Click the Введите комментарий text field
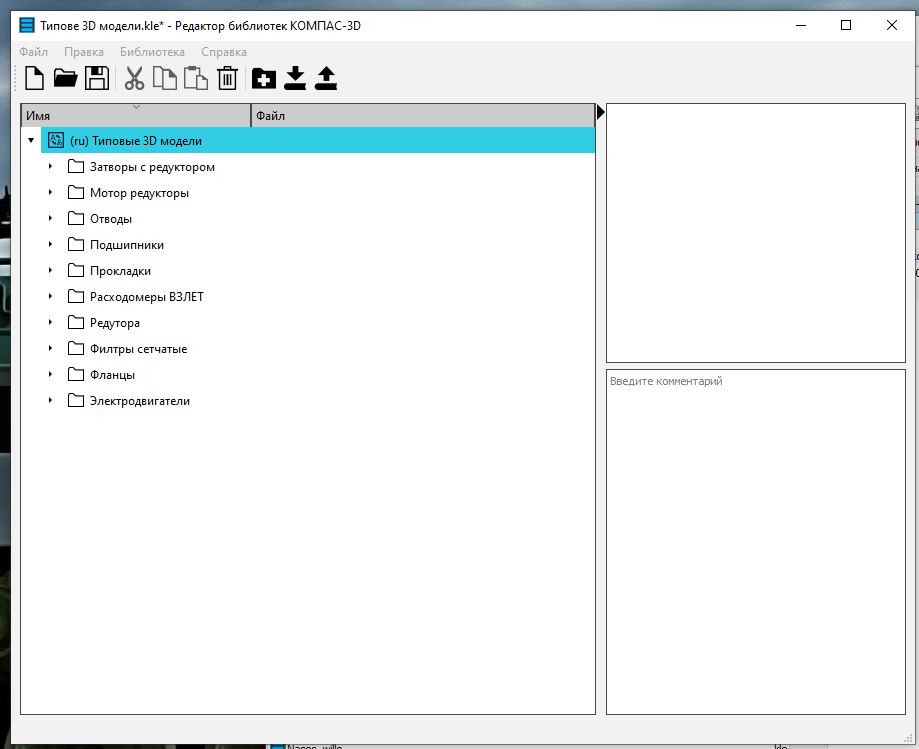The width and height of the screenshot is (919, 749). 755,542
